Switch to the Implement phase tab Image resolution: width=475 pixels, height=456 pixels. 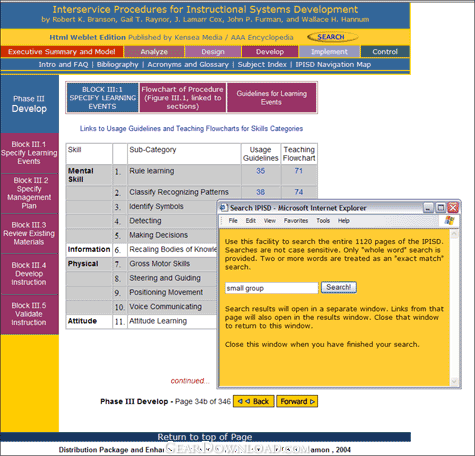(329, 52)
